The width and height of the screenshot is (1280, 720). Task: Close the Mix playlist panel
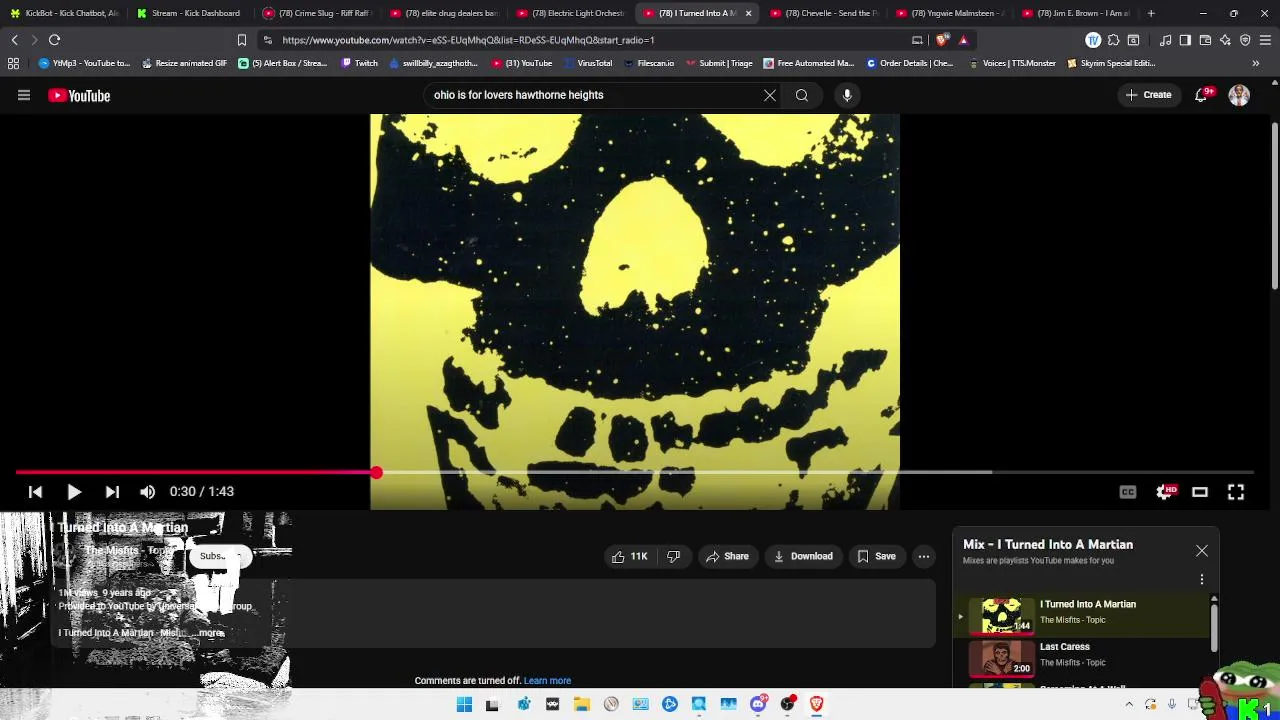1202,551
